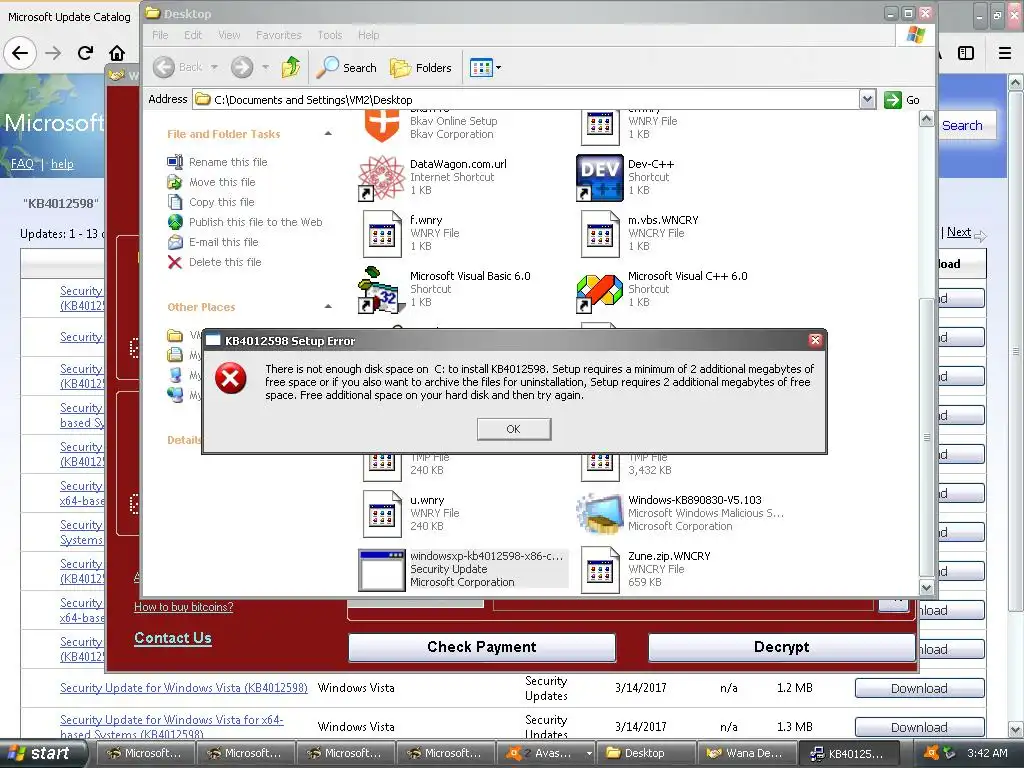Open the How to buy bitcoins? link
1024x768 pixels.
[184, 607]
